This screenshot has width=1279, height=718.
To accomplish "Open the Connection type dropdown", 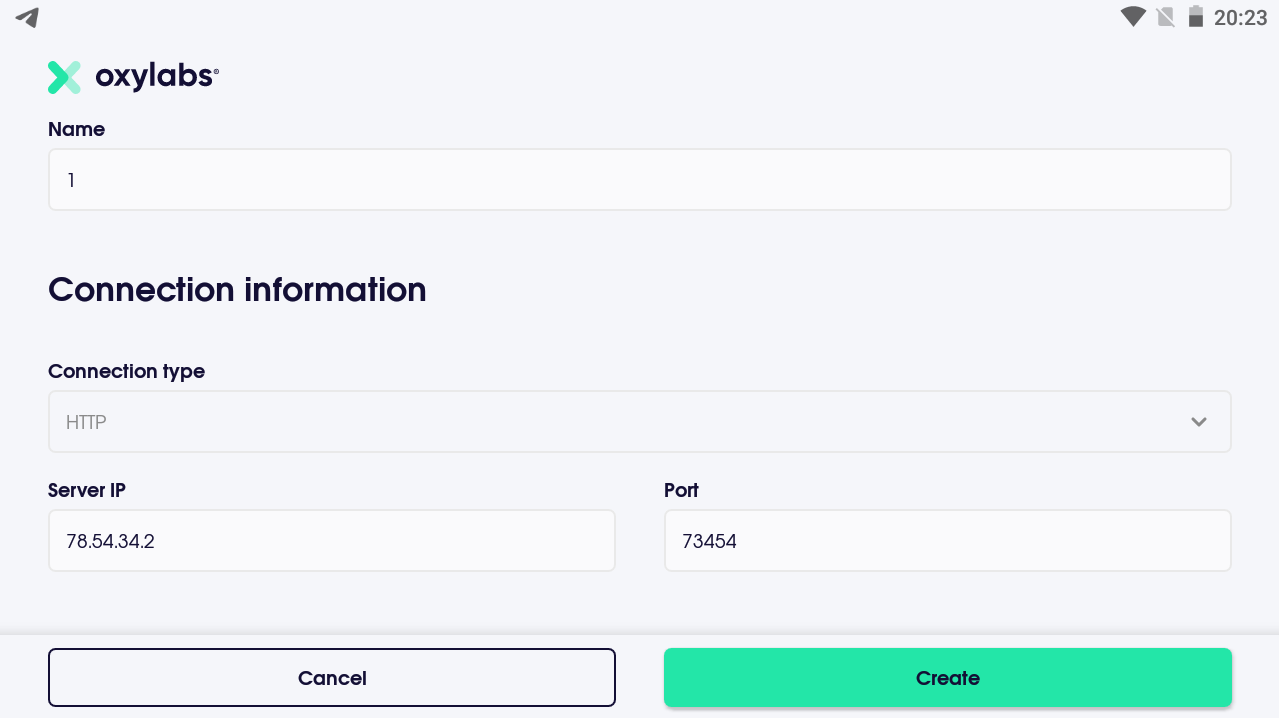I will tap(639, 422).
